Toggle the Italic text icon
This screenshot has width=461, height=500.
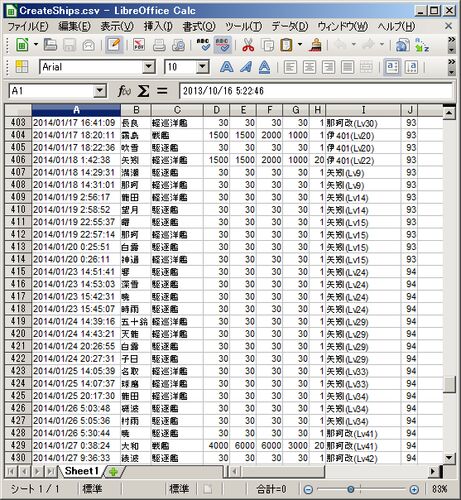(246, 67)
